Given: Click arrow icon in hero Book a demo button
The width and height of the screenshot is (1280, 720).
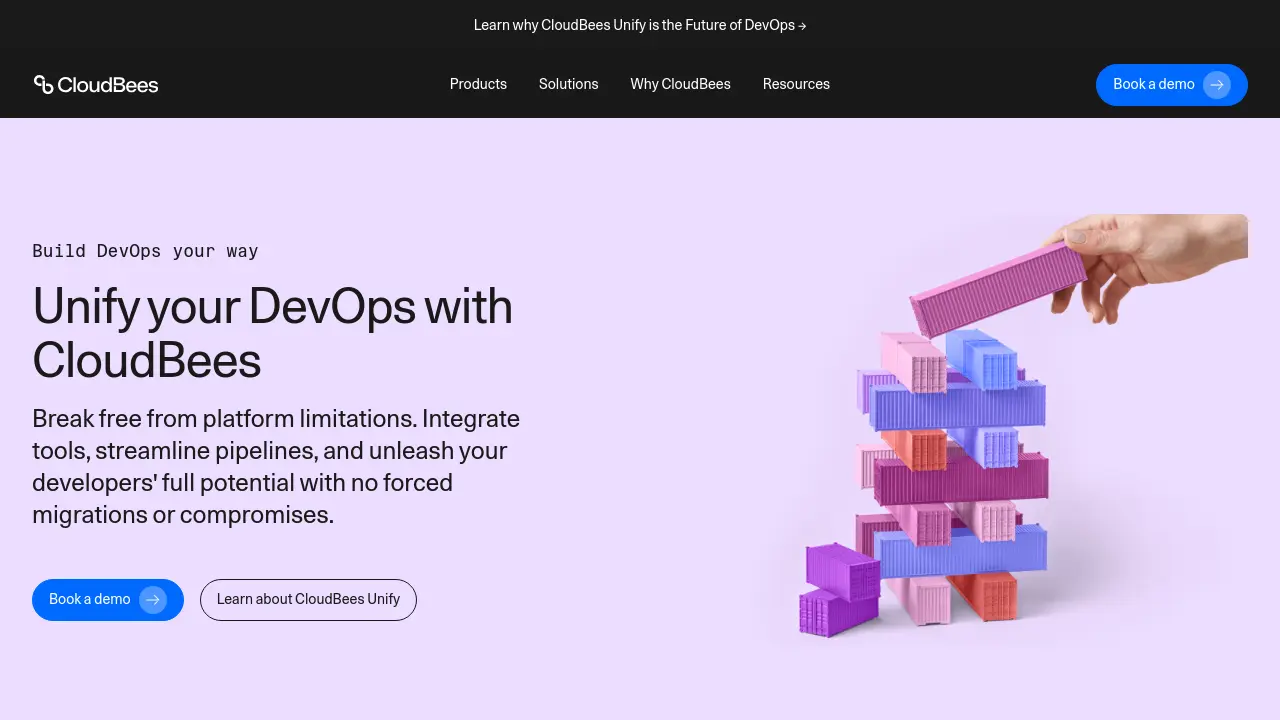Looking at the screenshot, I should (153, 600).
